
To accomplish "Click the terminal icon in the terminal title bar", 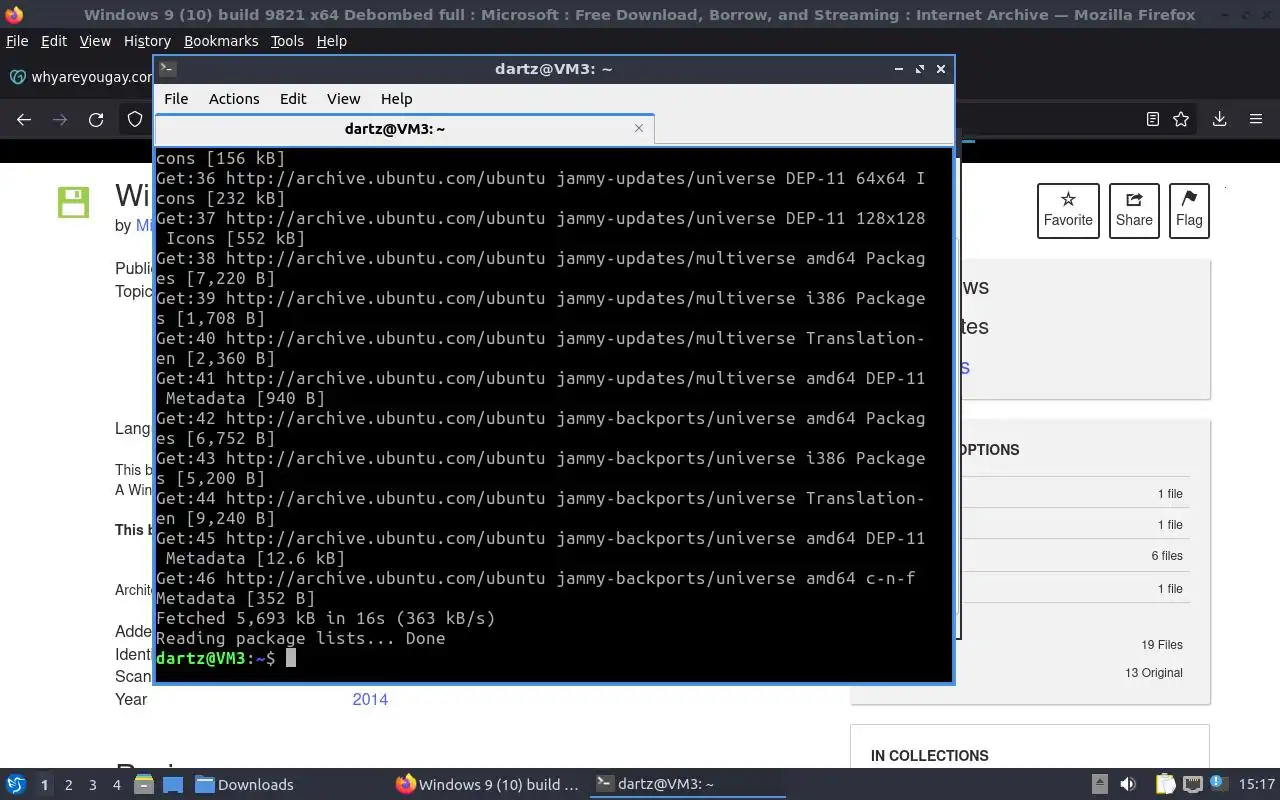I will 168,69.
